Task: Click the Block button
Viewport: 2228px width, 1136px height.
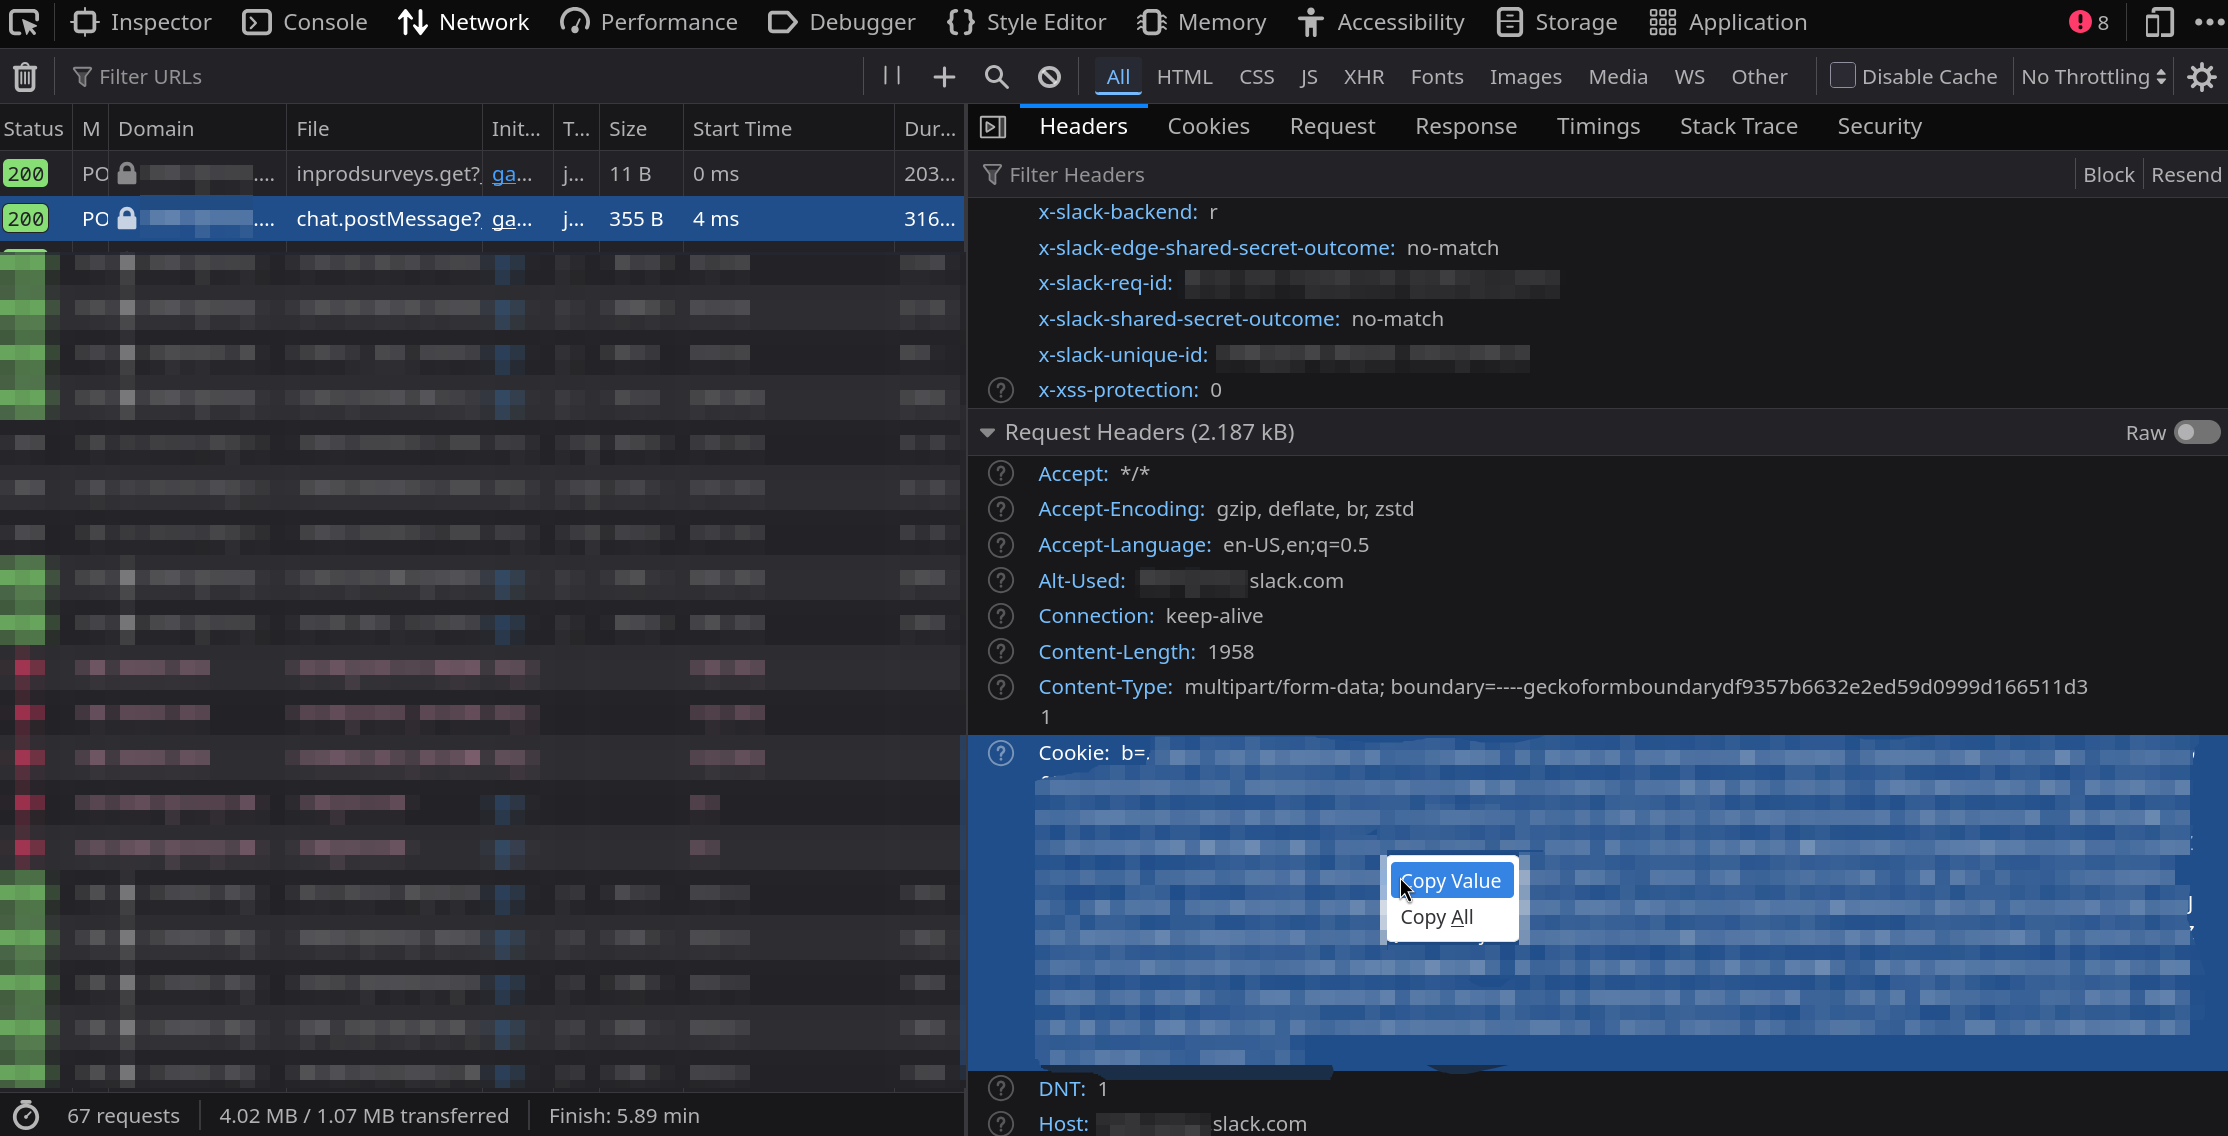Action: (x=2109, y=175)
